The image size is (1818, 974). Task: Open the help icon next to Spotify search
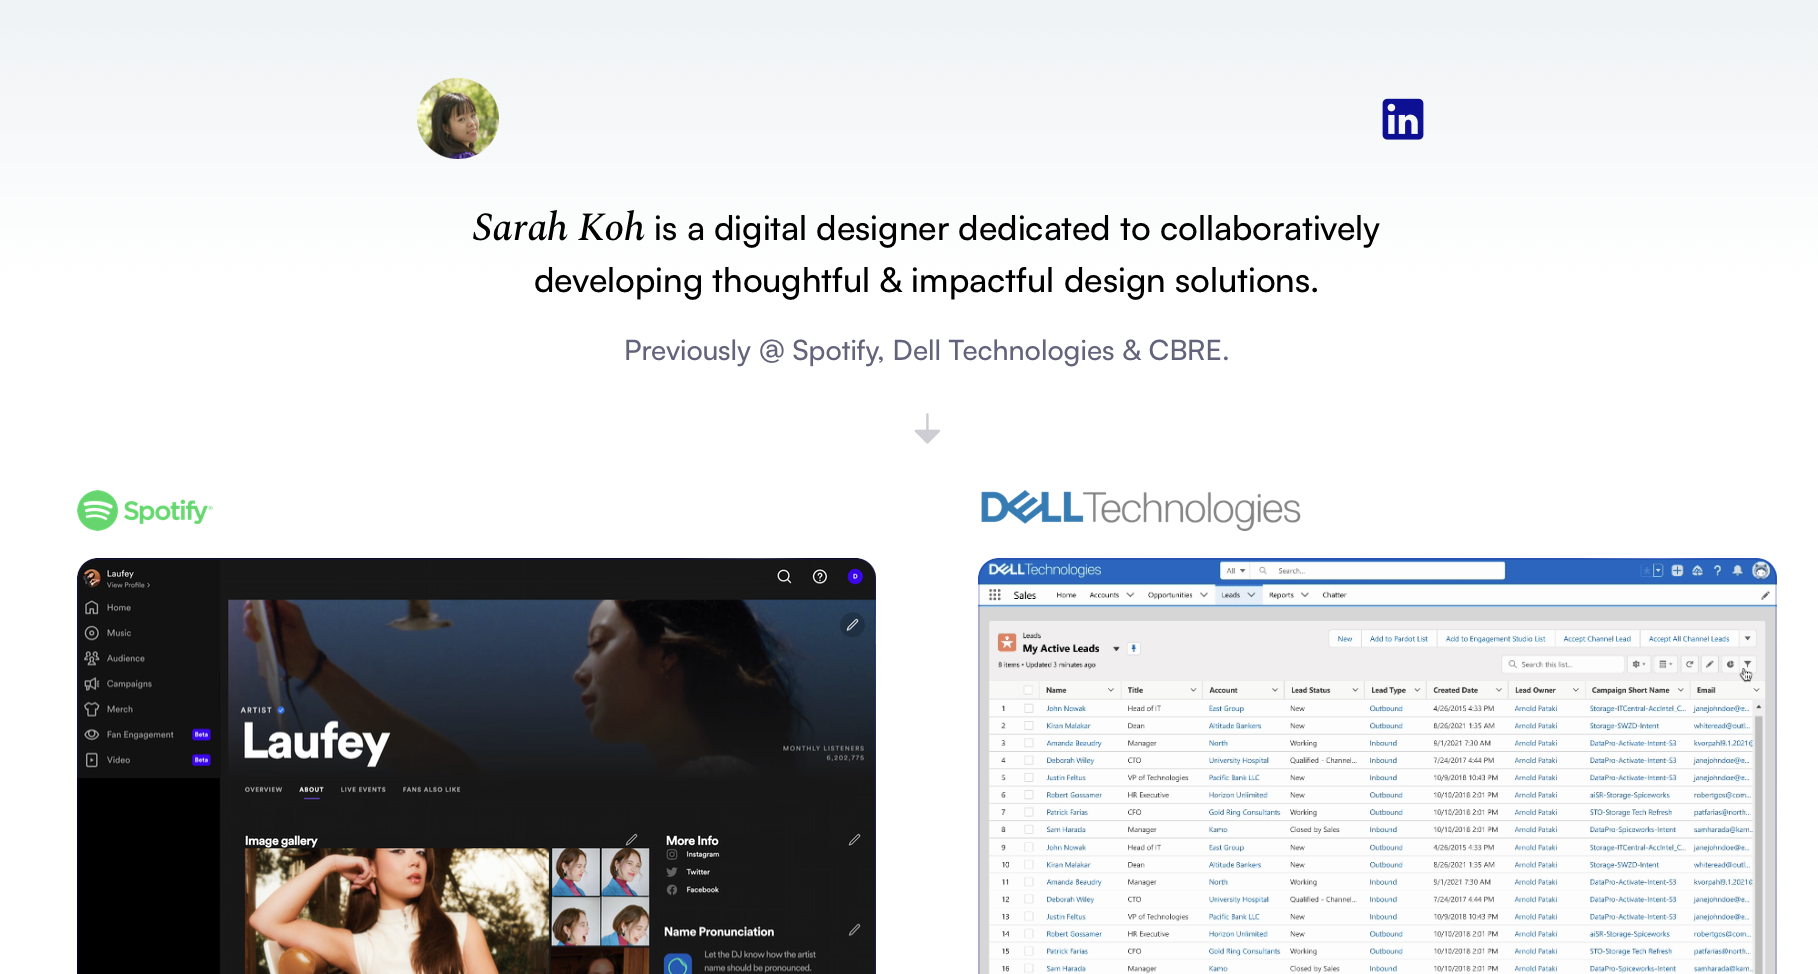coord(819,576)
